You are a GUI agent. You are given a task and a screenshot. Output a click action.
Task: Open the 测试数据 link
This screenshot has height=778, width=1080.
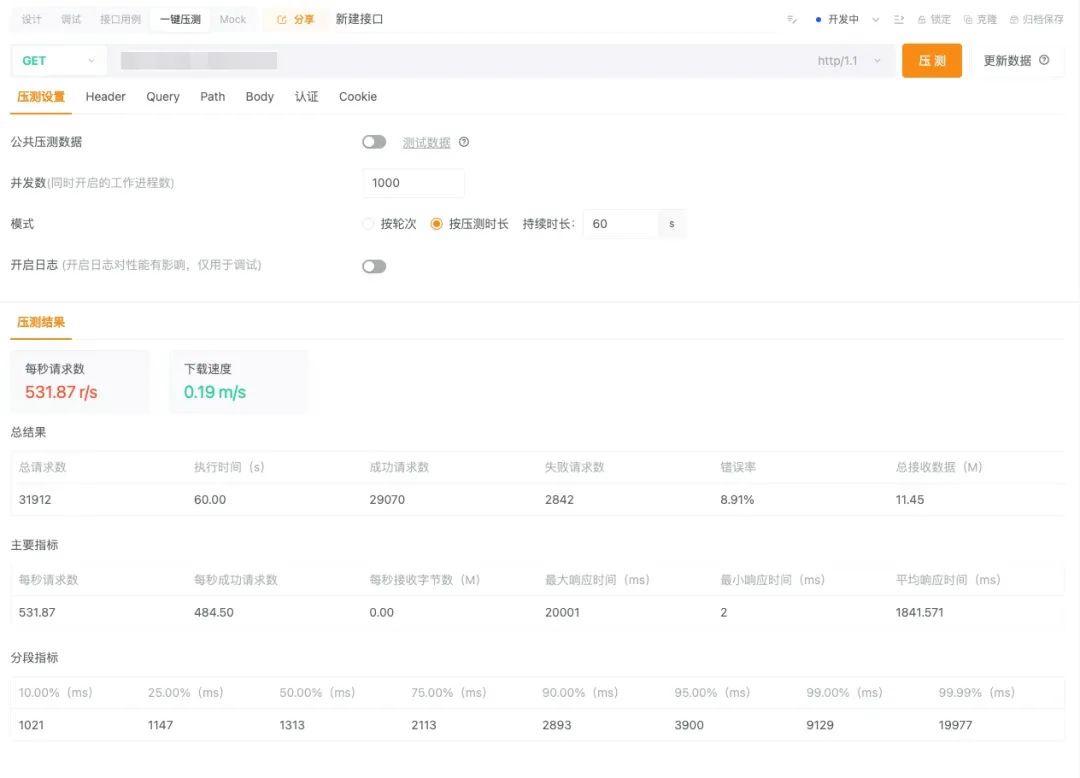(426, 143)
